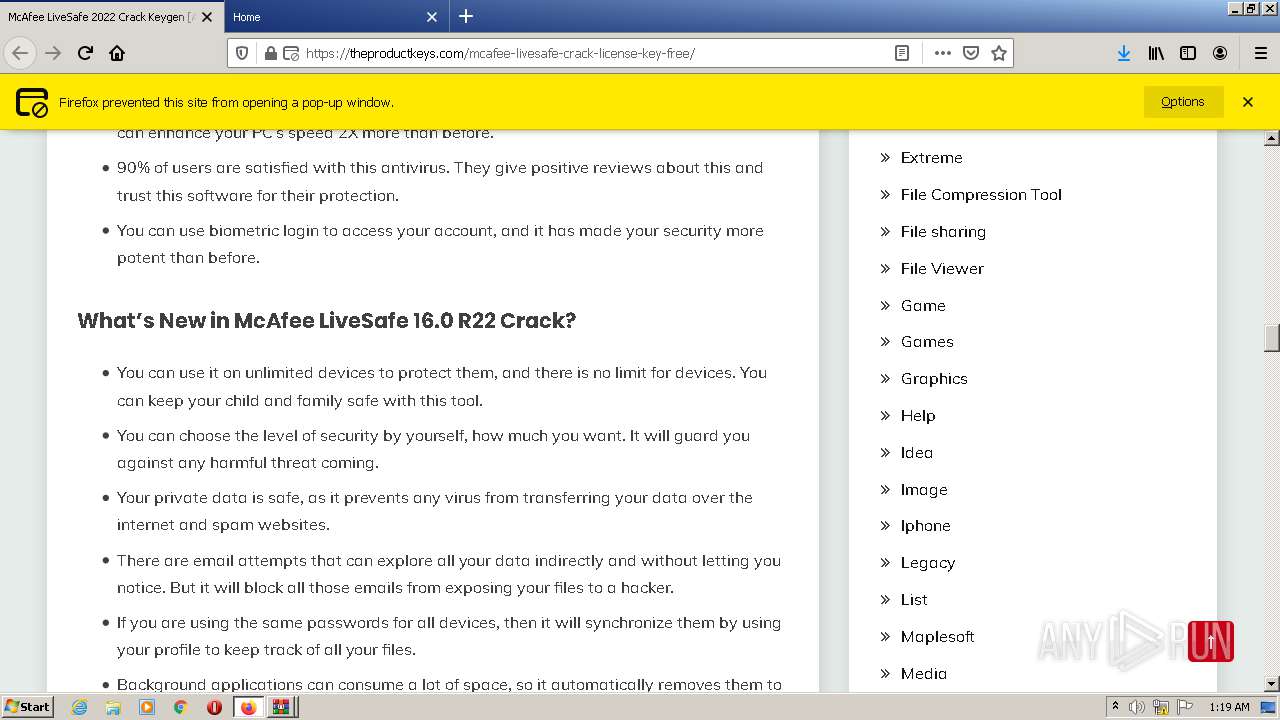Open the File sharing category
Screen dimensions: 1280x720
(943, 232)
